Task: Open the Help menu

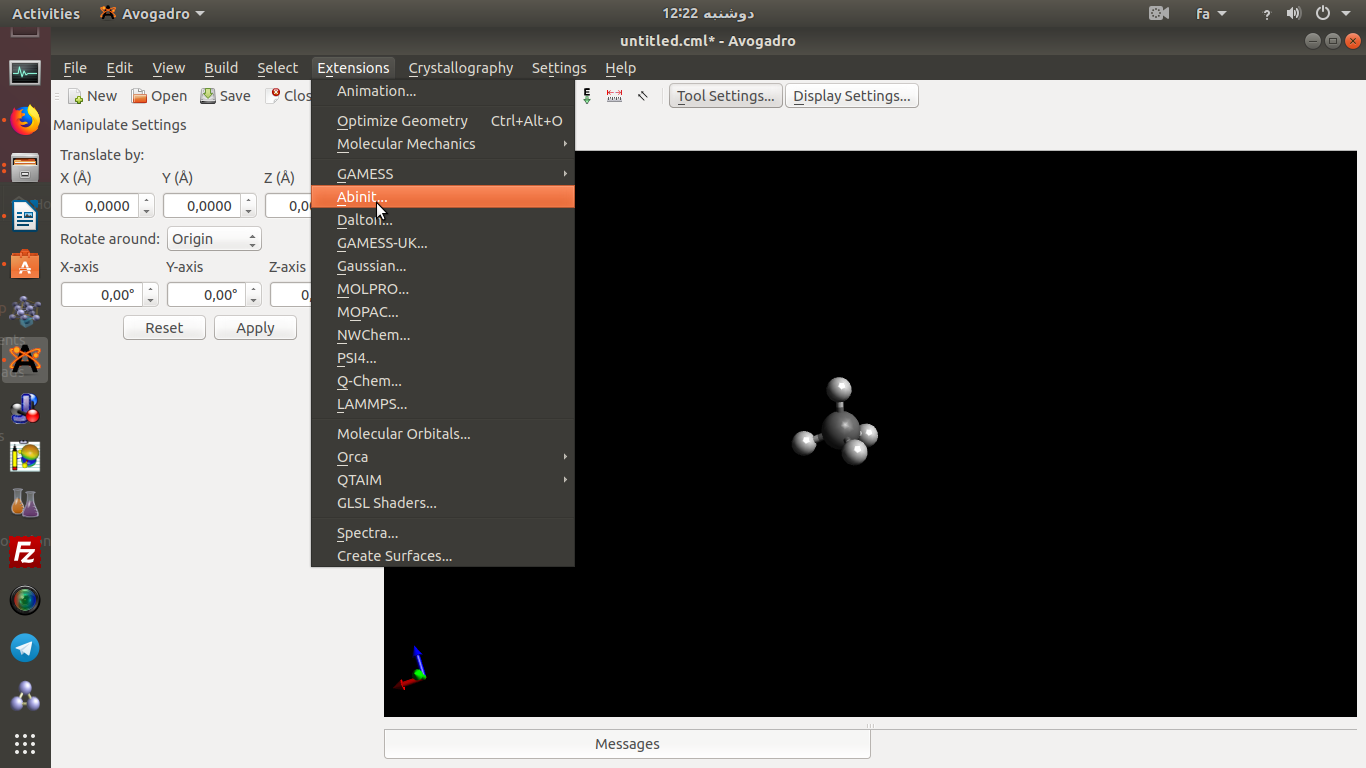Action: point(620,68)
